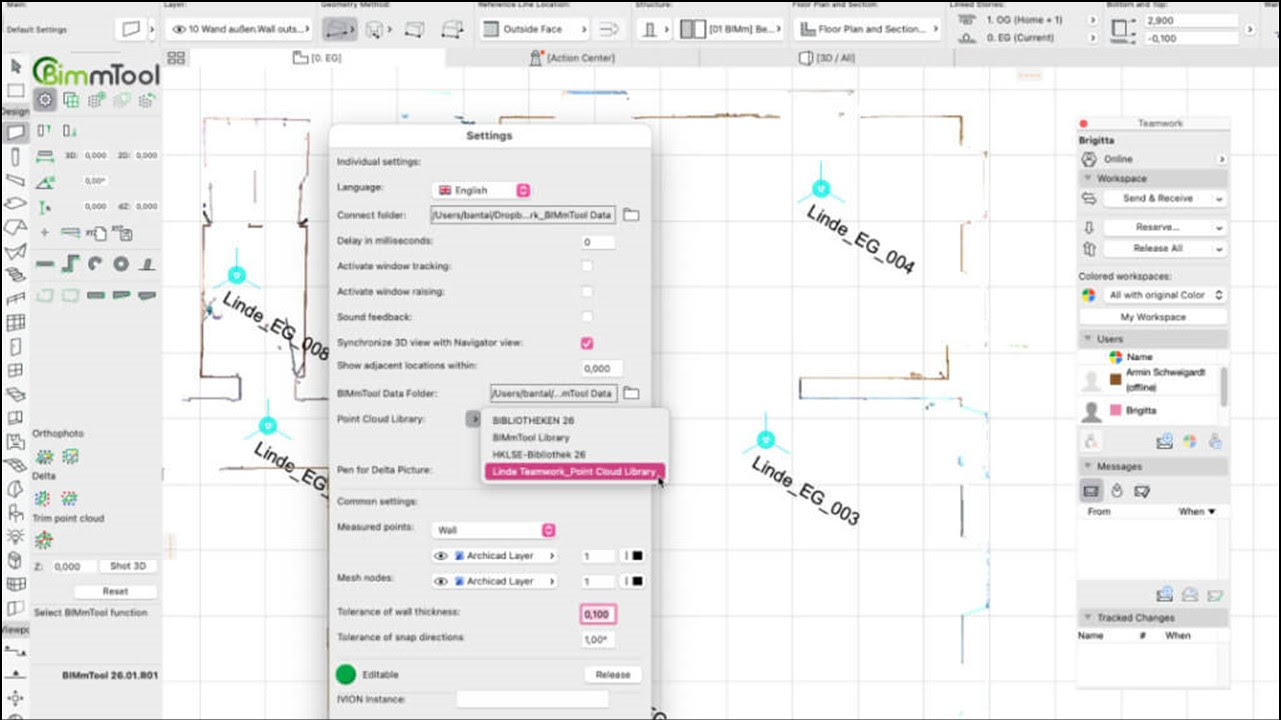
Task: Toggle green Editable status indicator
Action: (x=346, y=674)
